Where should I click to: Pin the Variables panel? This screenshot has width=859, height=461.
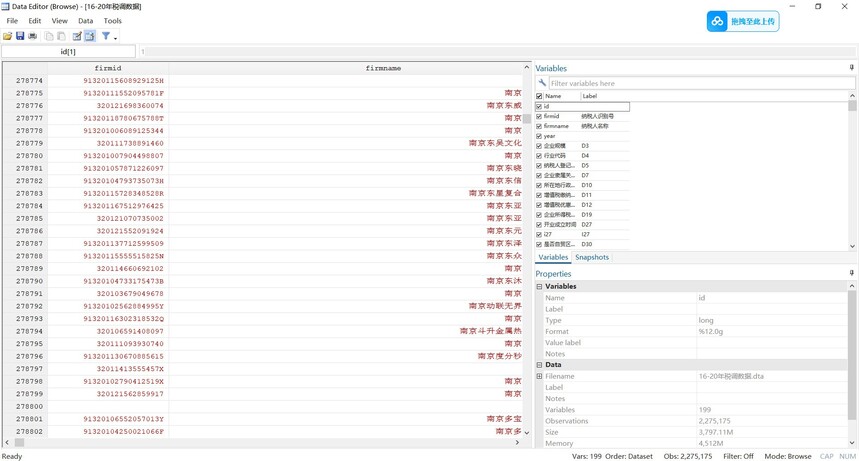click(851, 69)
